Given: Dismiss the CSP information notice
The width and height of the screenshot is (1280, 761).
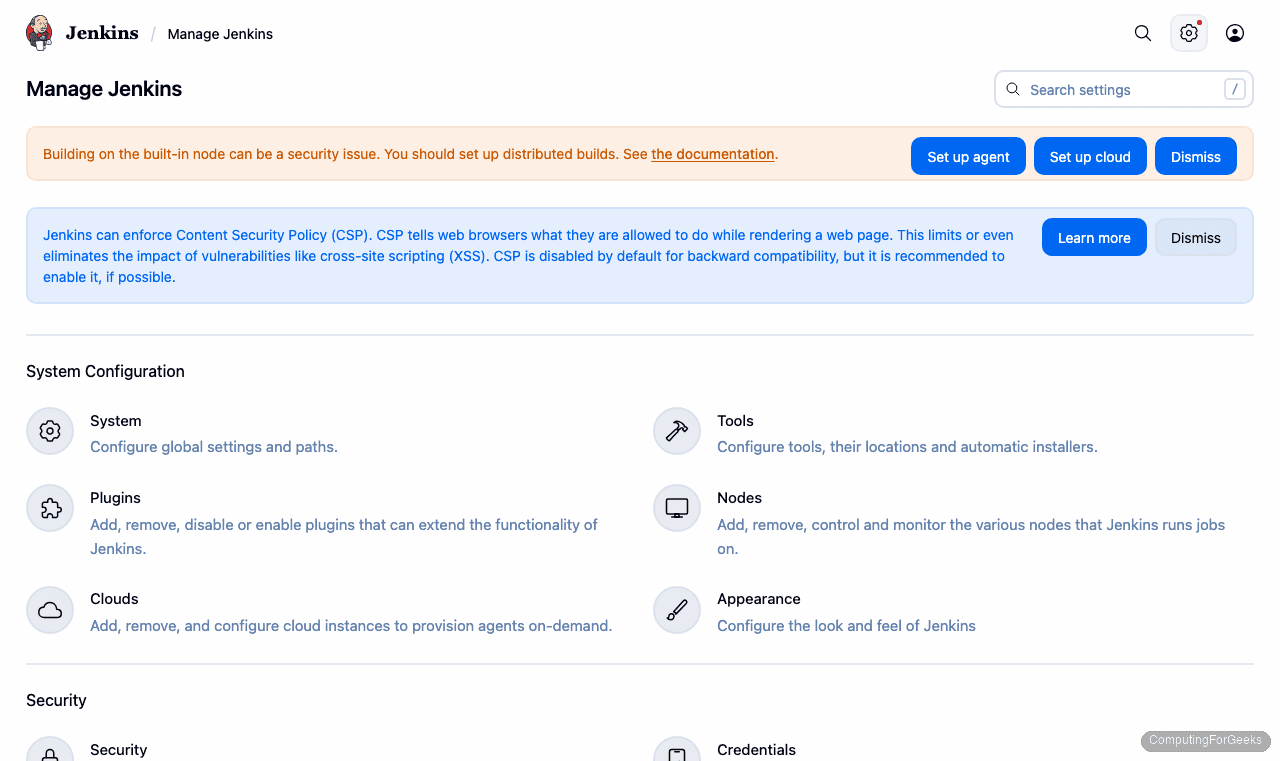Looking at the screenshot, I should [1195, 237].
